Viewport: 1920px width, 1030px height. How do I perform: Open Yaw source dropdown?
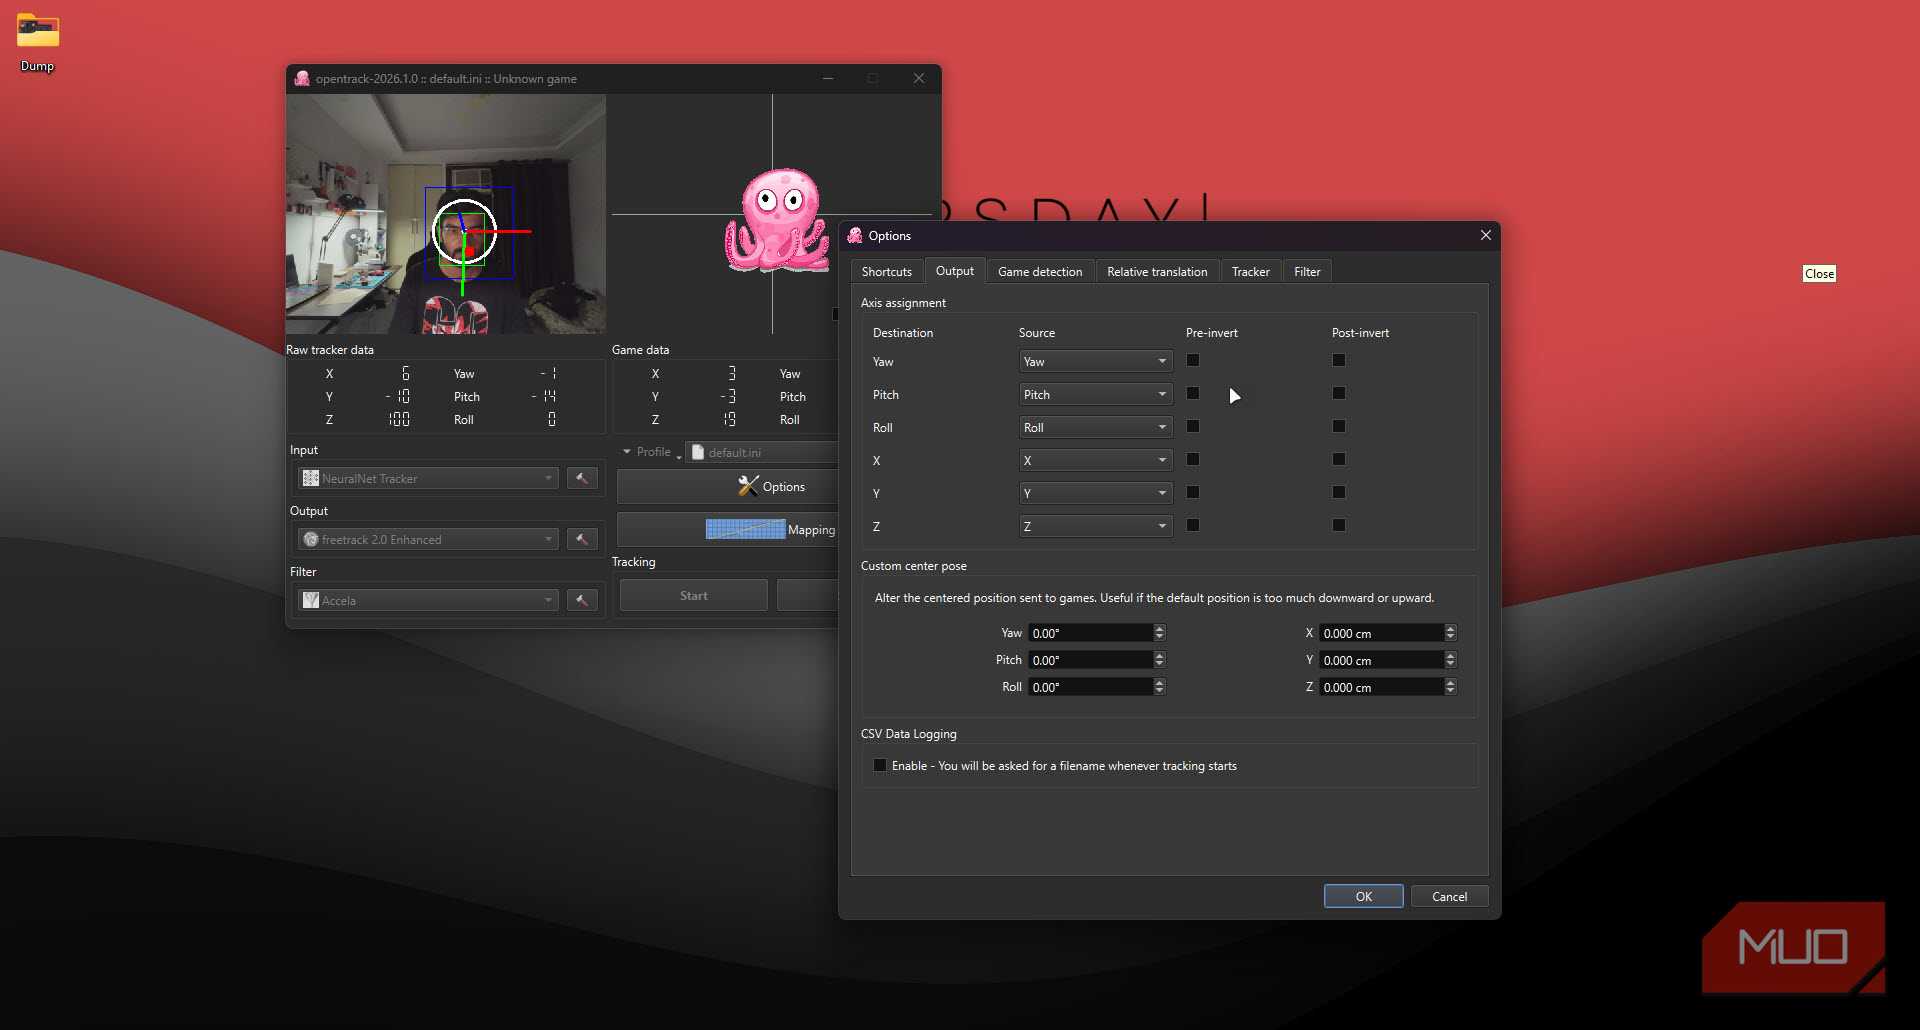click(1096, 361)
